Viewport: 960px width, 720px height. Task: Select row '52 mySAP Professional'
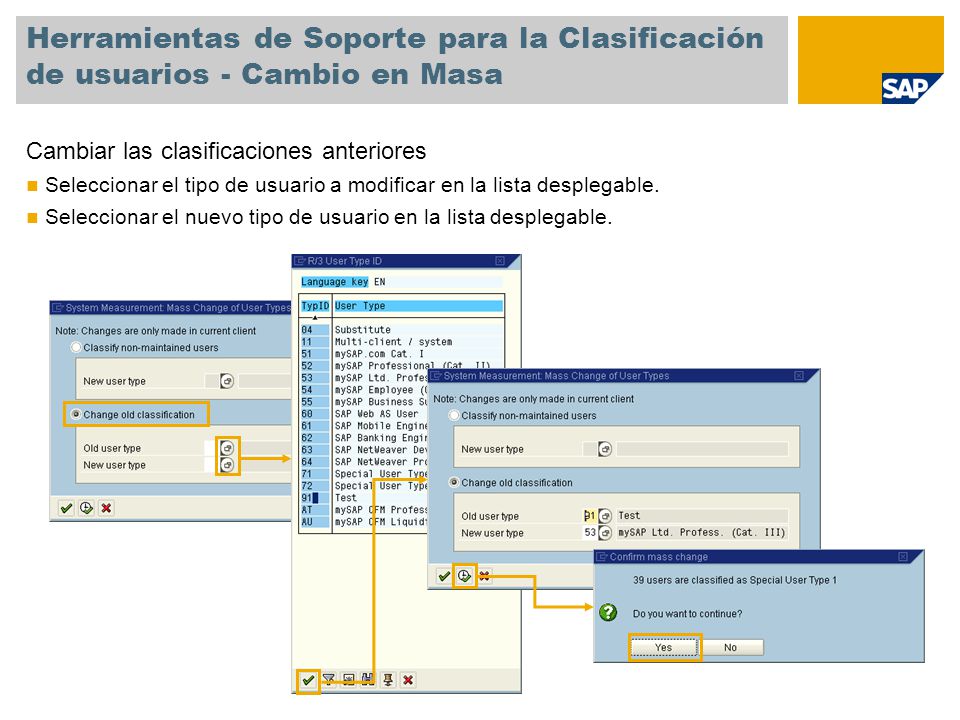pos(402,366)
